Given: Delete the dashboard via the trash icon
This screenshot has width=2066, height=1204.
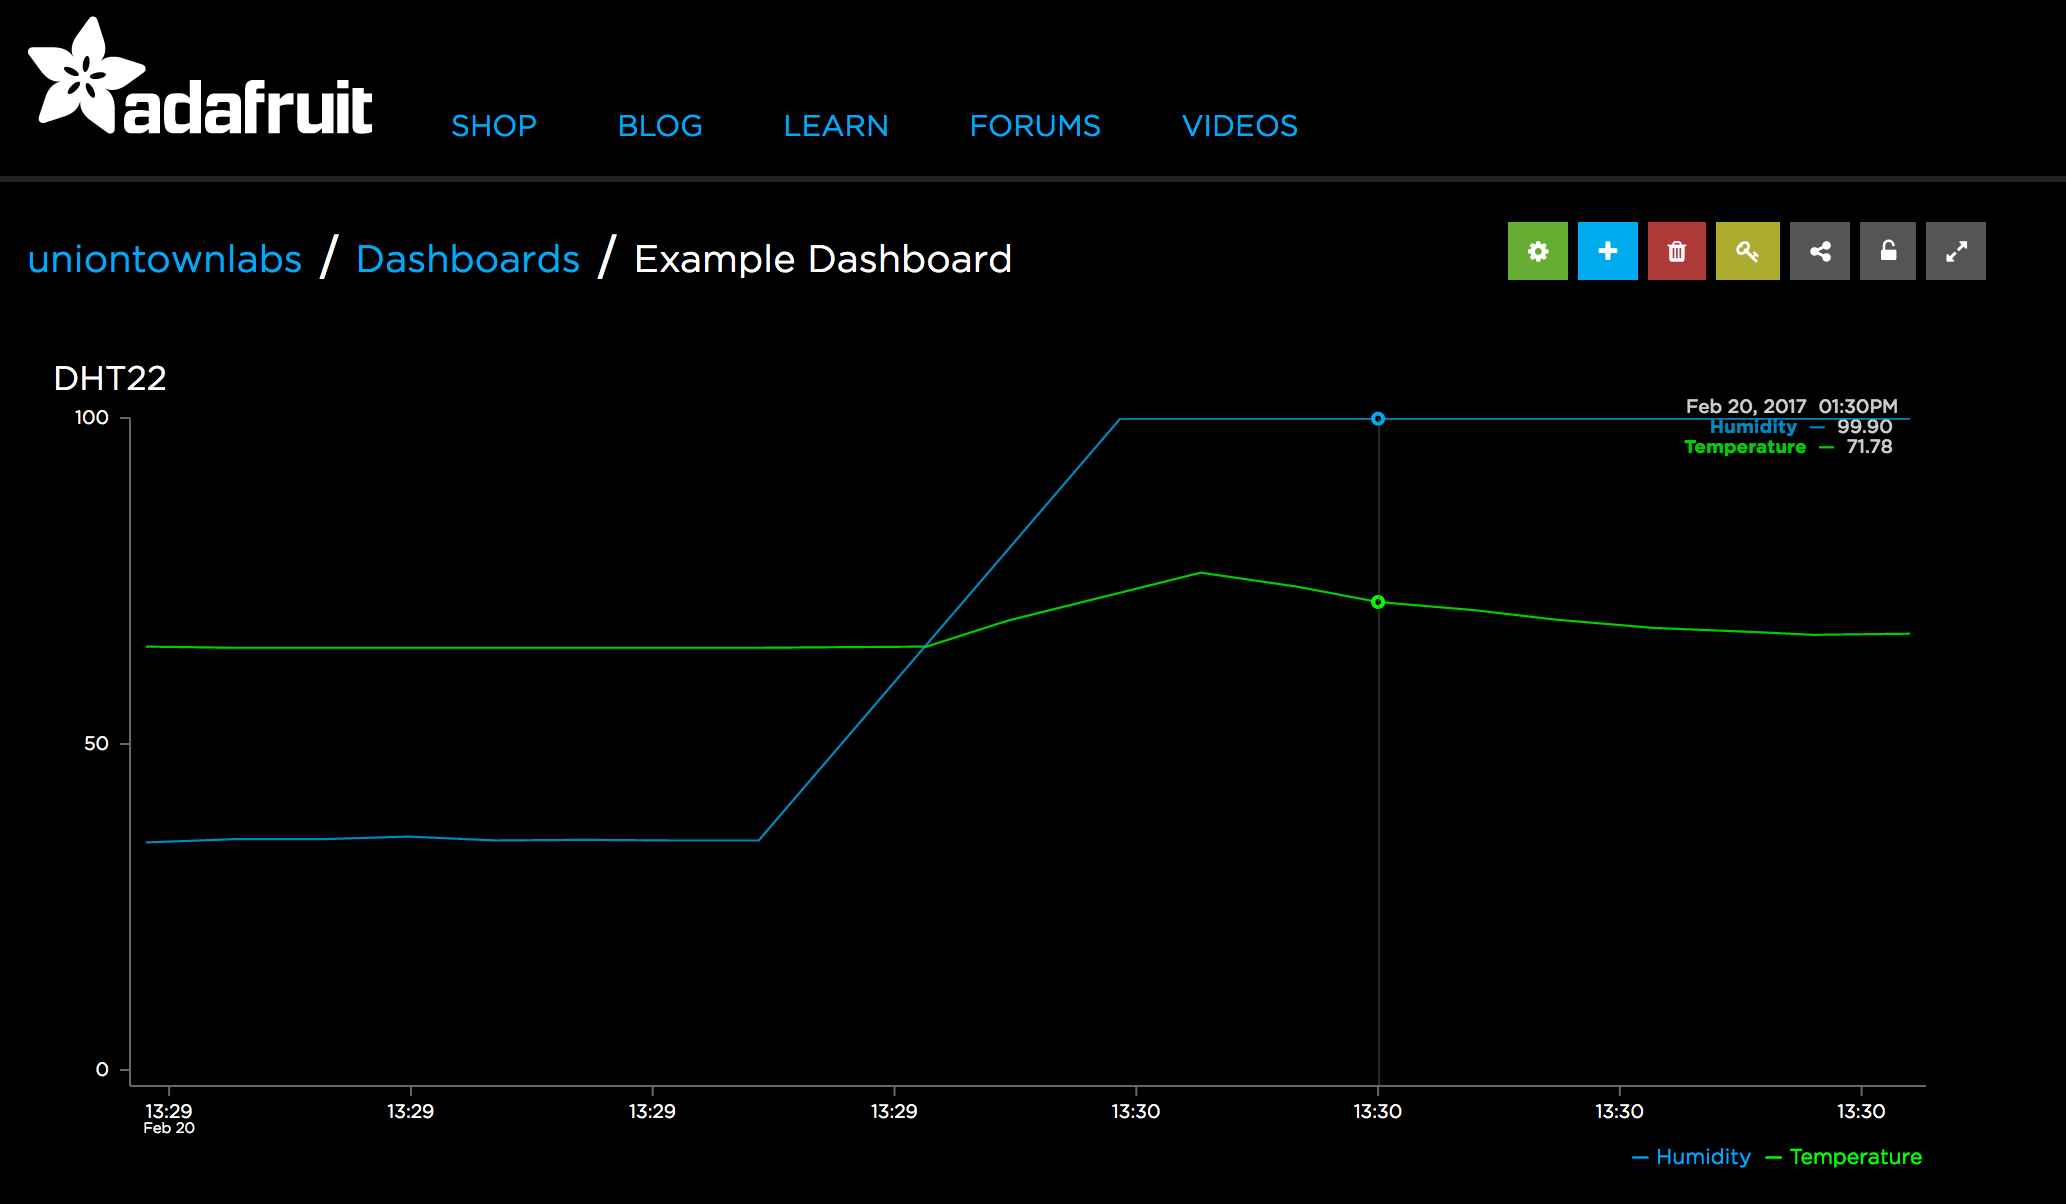Looking at the screenshot, I should (x=1676, y=251).
